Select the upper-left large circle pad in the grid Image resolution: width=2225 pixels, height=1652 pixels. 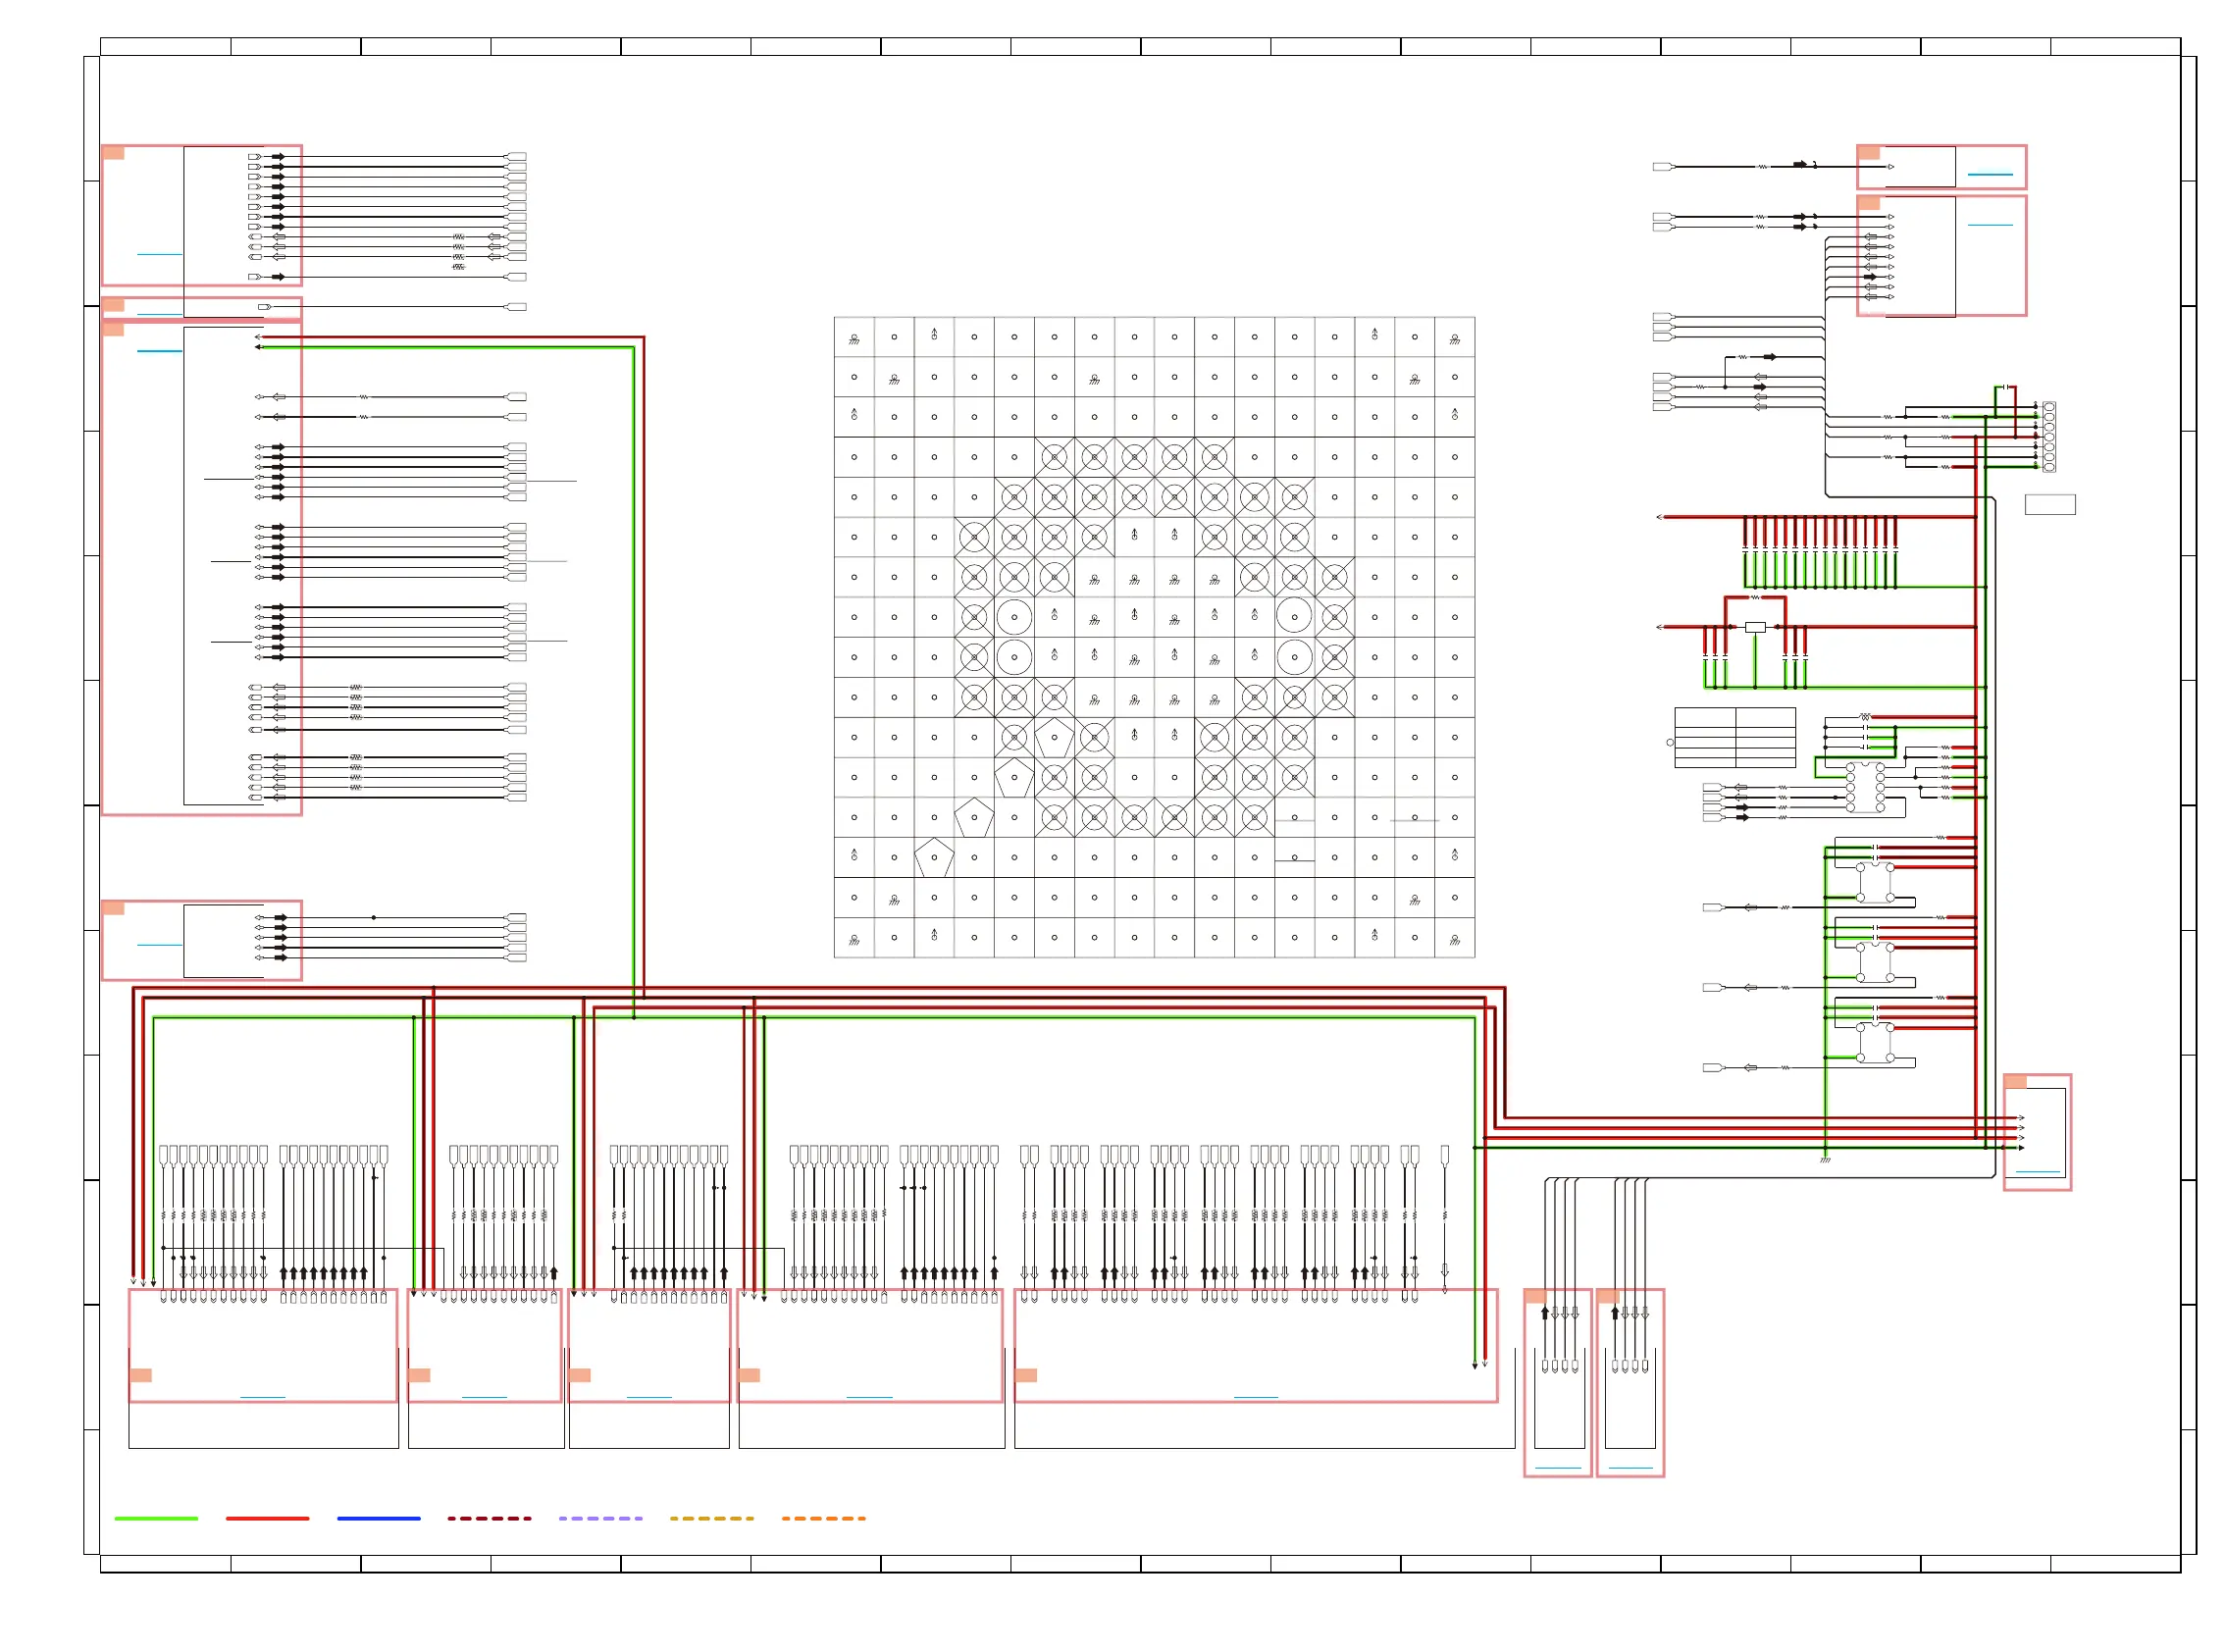(x=1013, y=617)
